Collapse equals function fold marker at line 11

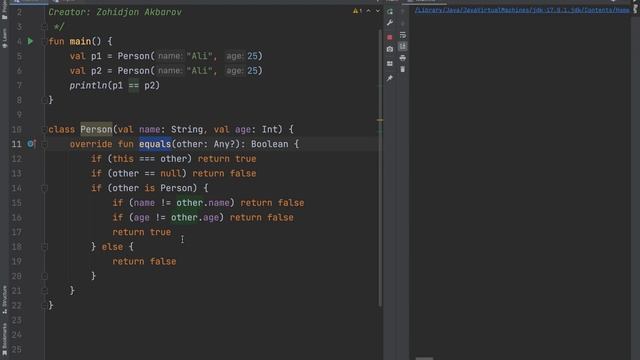pyautogui.click(x=44, y=144)
